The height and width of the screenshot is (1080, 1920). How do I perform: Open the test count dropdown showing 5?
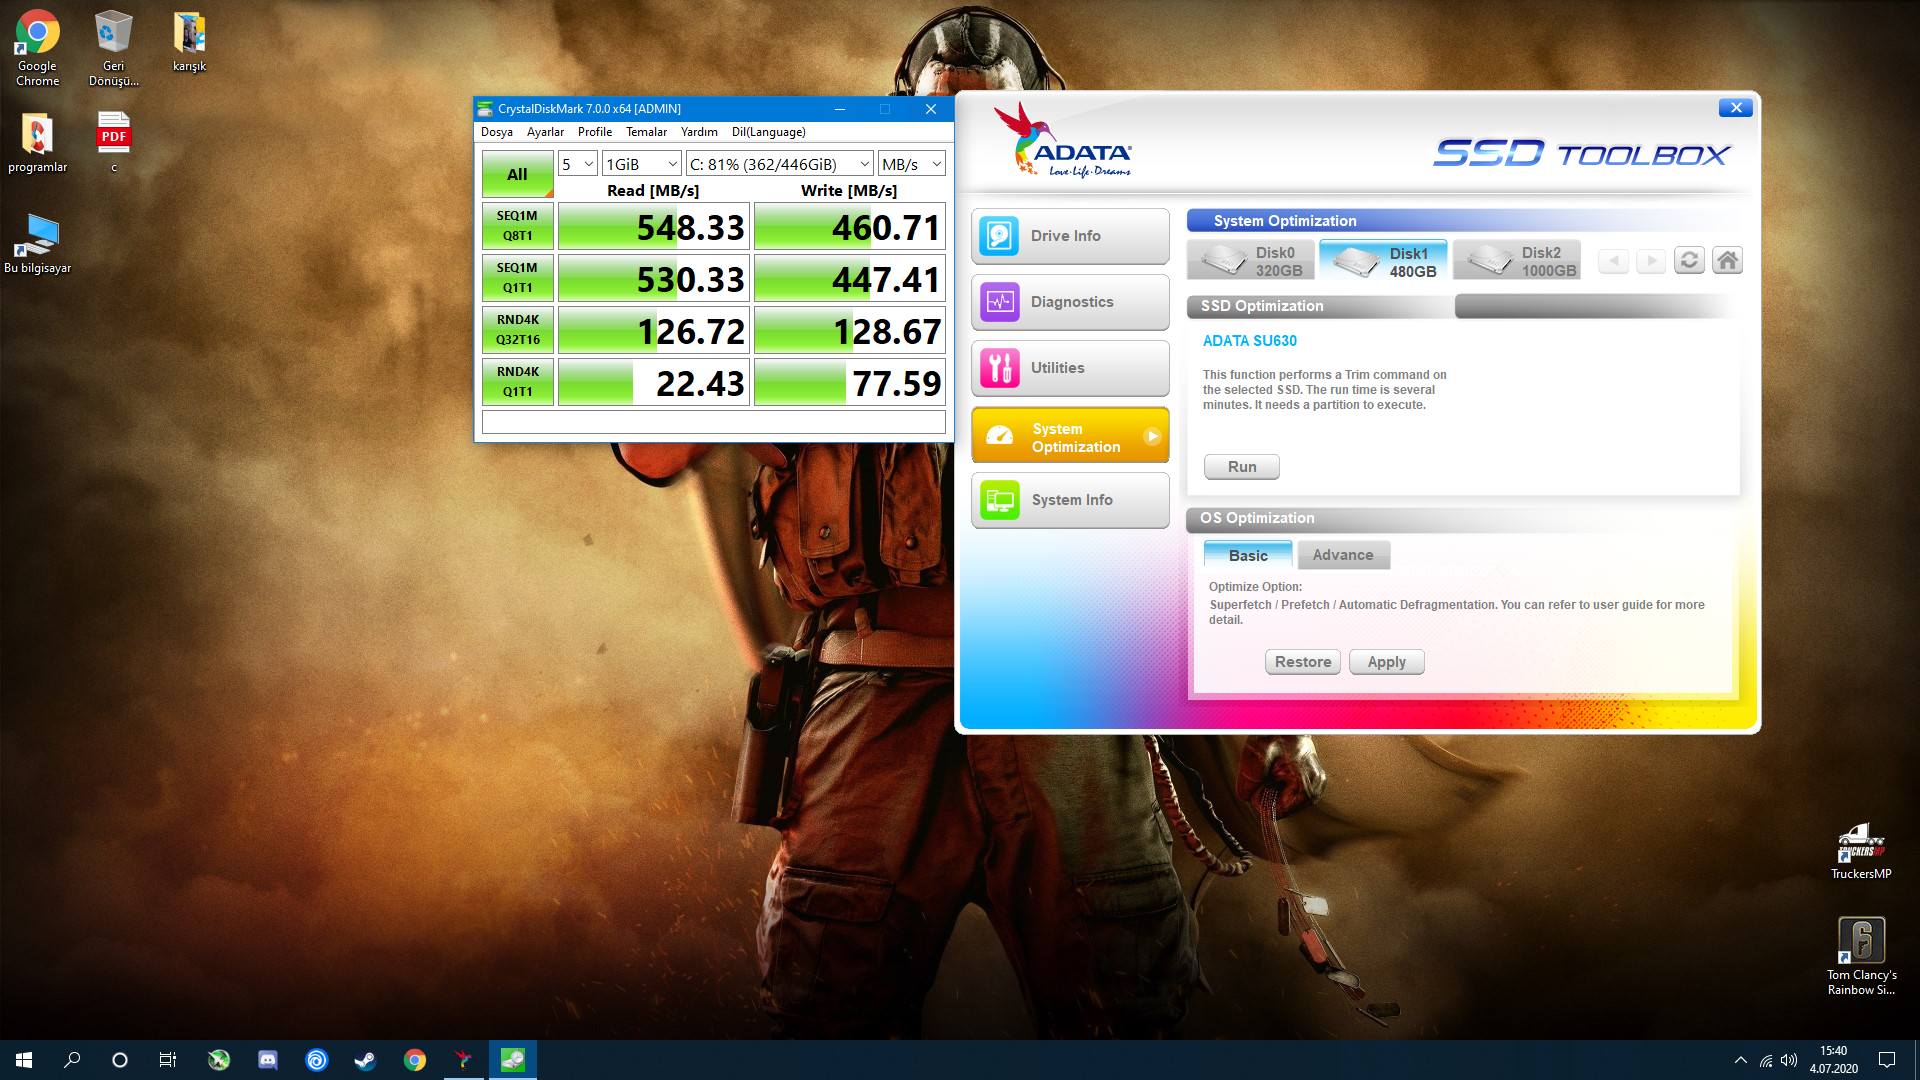click(x=576, y=163)
